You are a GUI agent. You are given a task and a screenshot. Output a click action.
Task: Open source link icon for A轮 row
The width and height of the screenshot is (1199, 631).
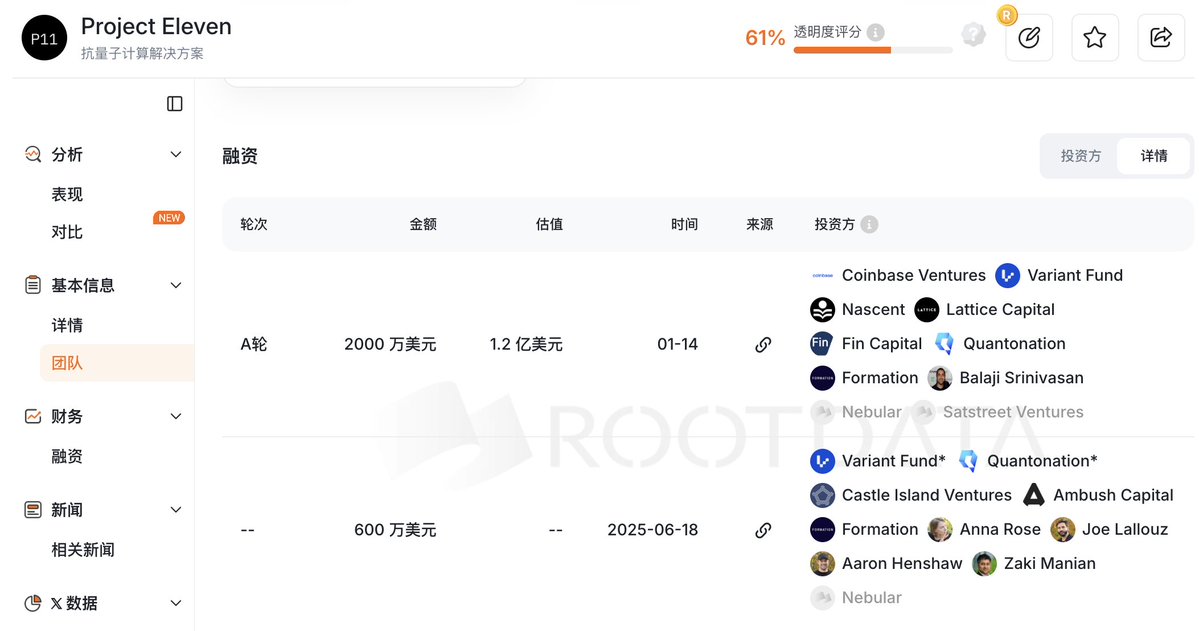(762, 344)
